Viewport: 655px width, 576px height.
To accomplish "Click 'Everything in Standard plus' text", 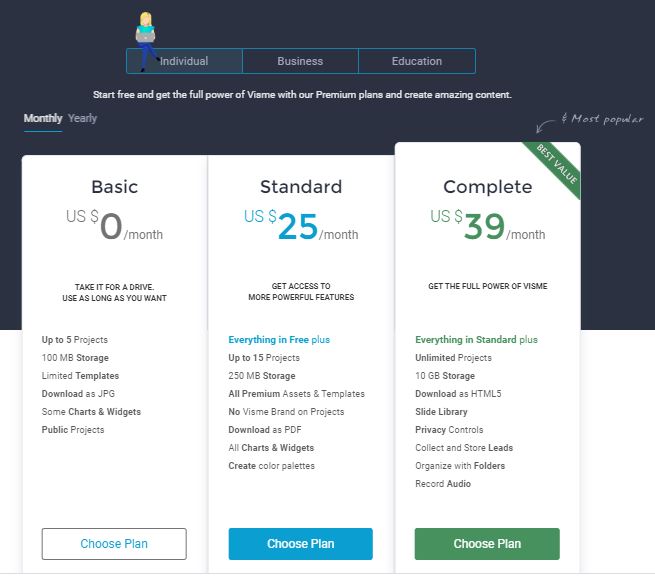I will [476, 340].
